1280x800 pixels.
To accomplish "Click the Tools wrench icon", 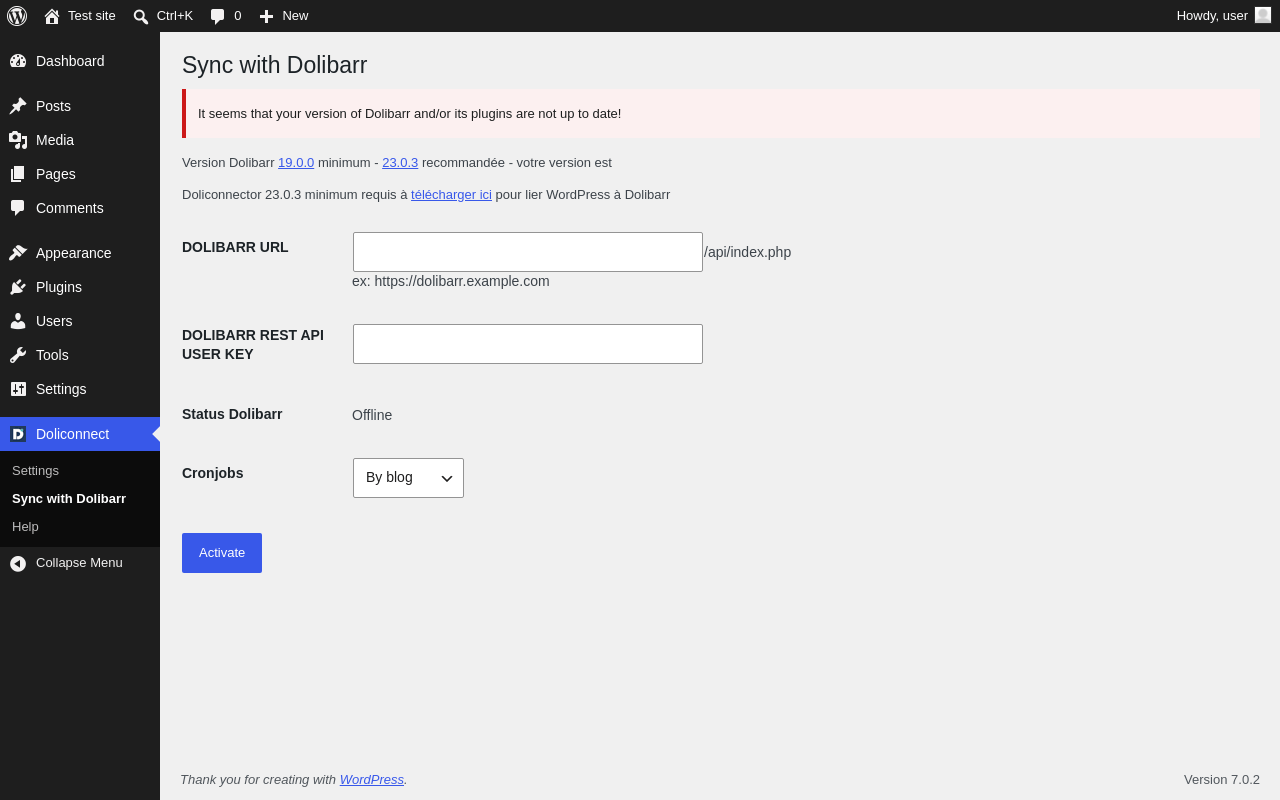I will tap(18, 355).
